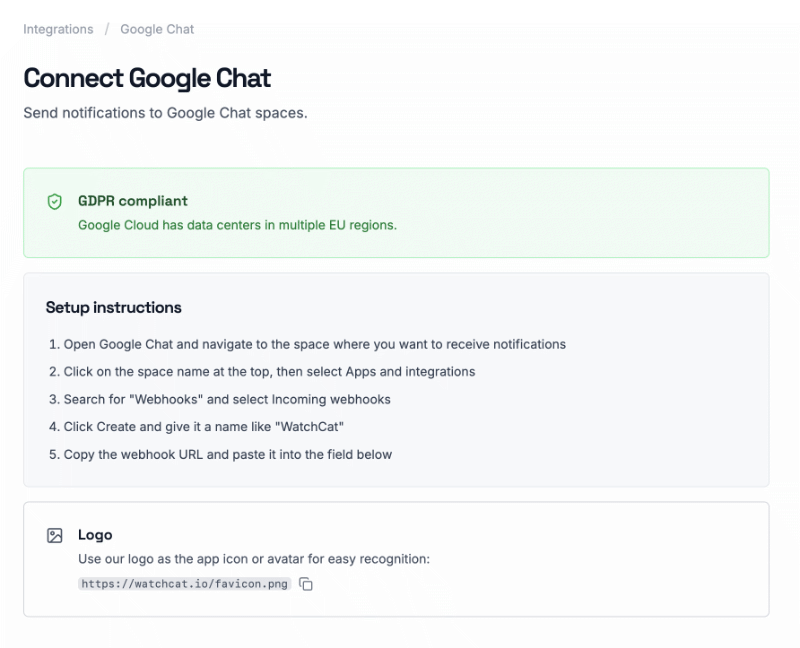800x648 pixels.
Task: Select step 5 about copying webhook URL
Action: coord(220,454)
